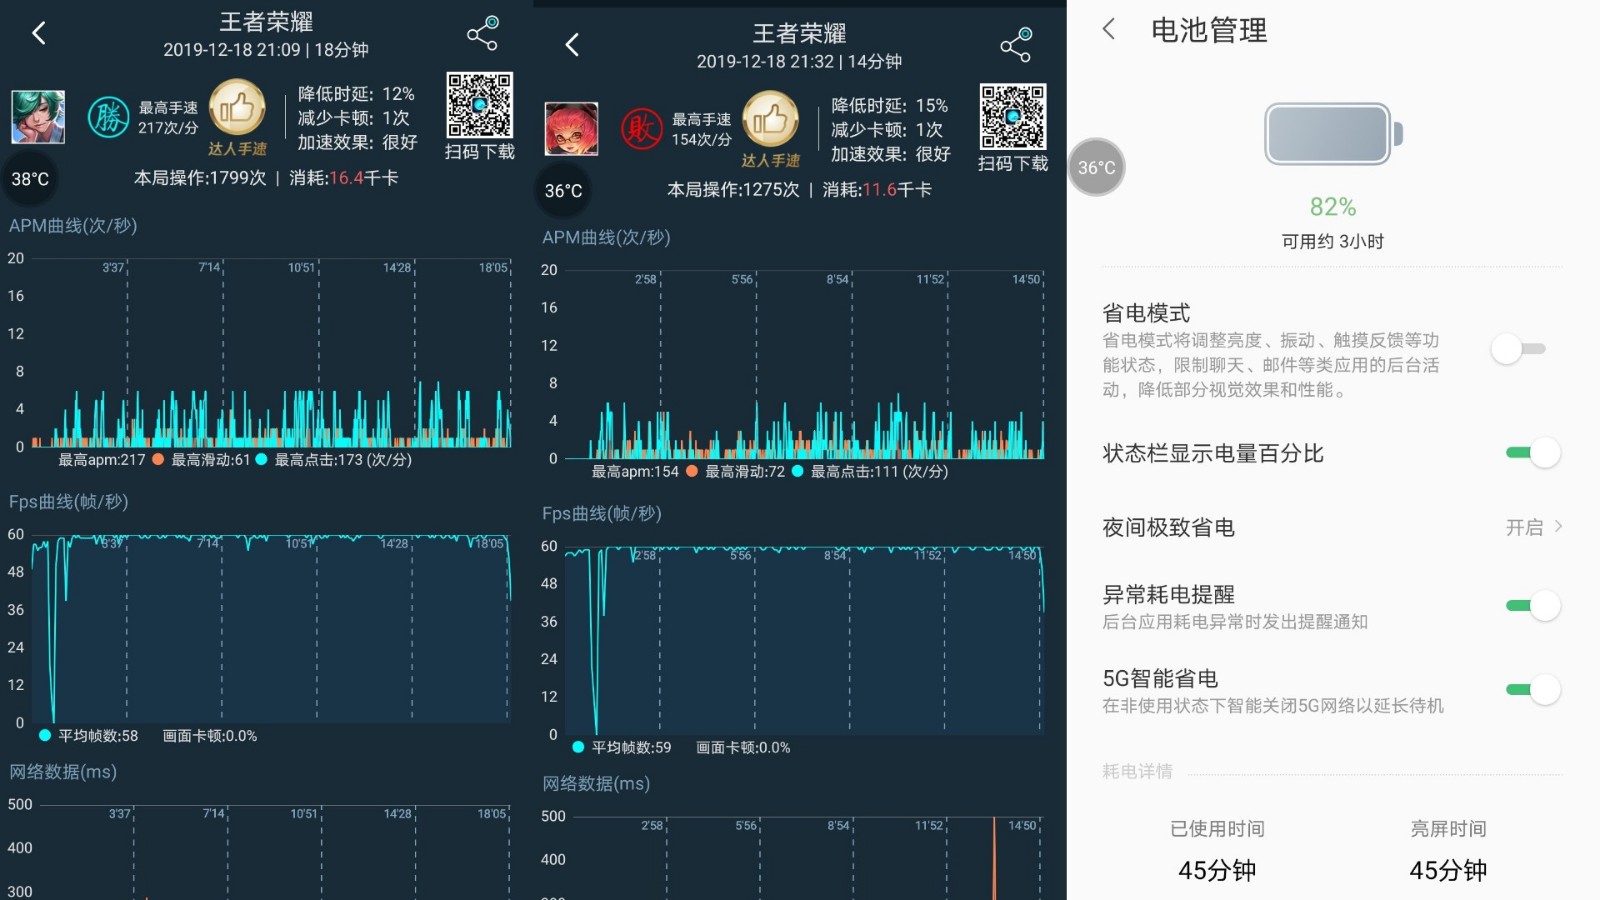Tap 扫码下载 in second report
Viewport: 1600px width, 900px height.
tap(1013, 164)
